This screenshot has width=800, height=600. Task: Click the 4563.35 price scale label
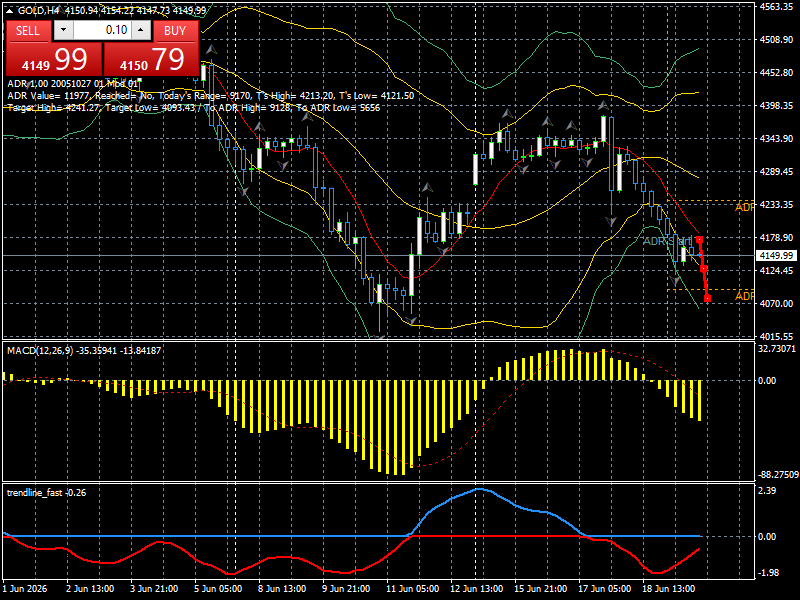pyautogui.click(x=776, y=7)
